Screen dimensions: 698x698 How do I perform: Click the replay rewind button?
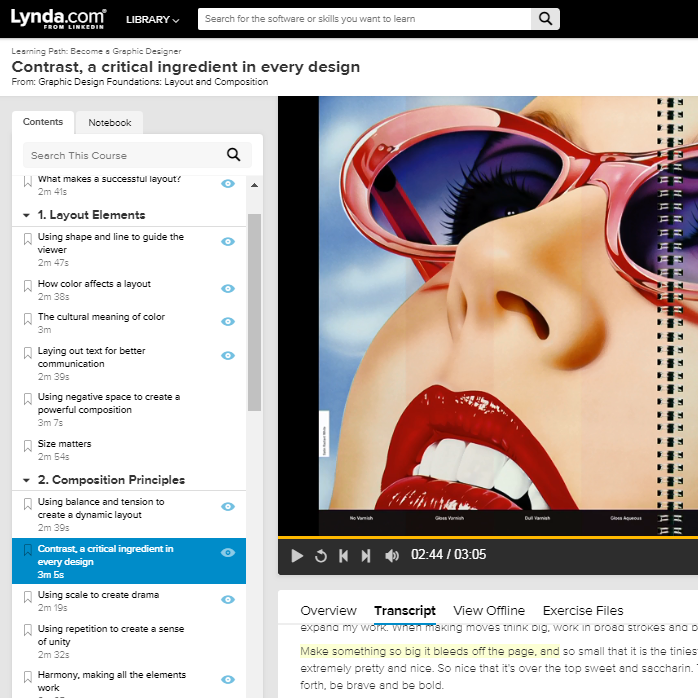click(321, 556)
